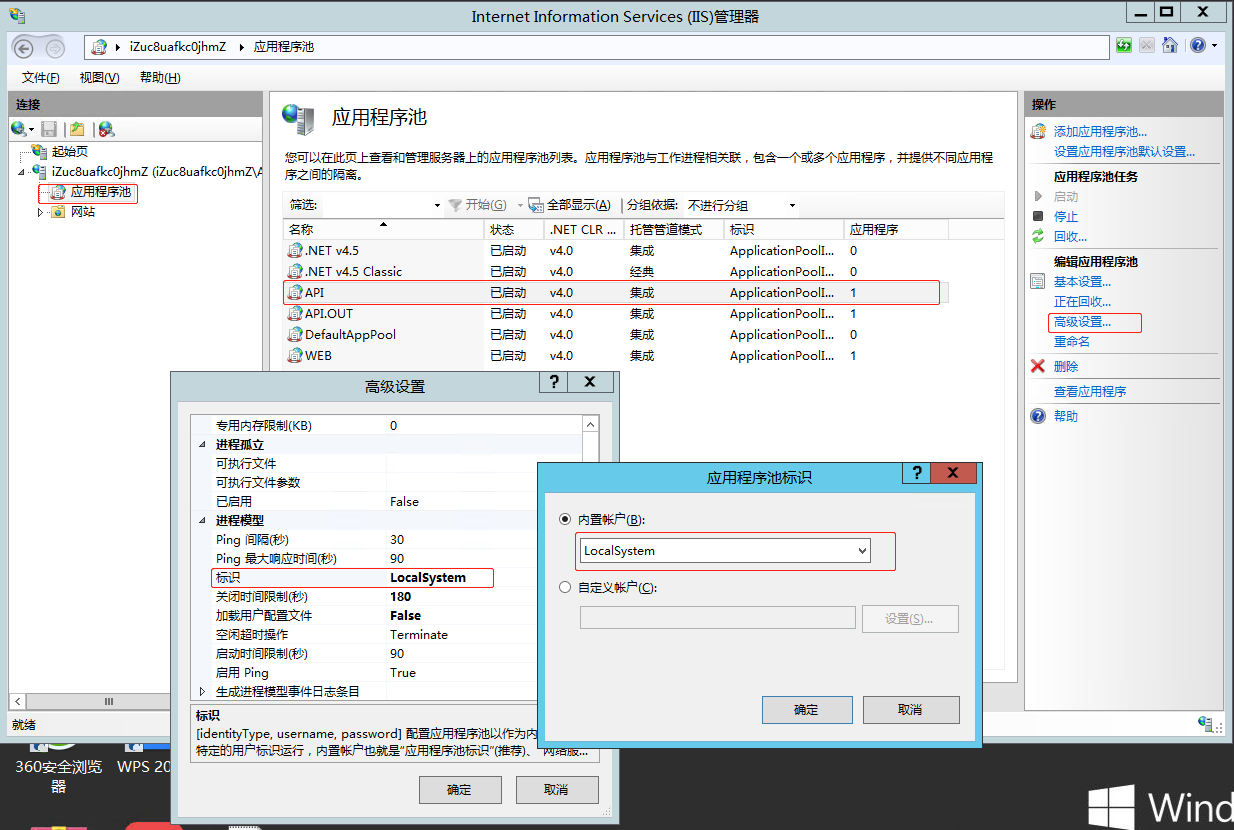Collapse the iZuc8uafkc0jhmZ server tree node

tap(23, 173)
